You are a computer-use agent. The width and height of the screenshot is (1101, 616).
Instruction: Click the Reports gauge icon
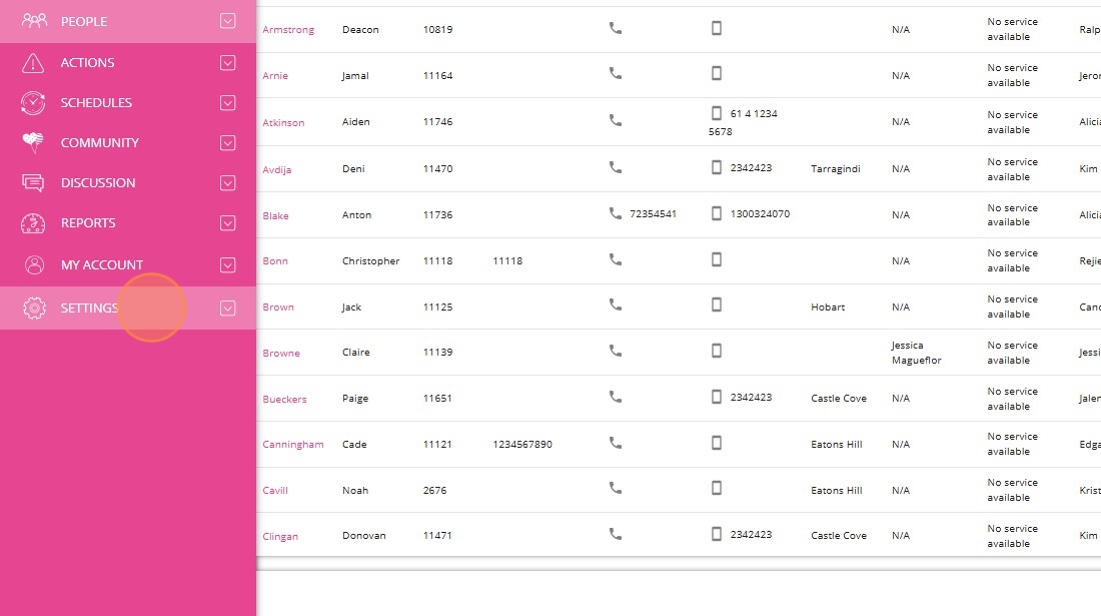pyautogui.click(x=33, y=223)
